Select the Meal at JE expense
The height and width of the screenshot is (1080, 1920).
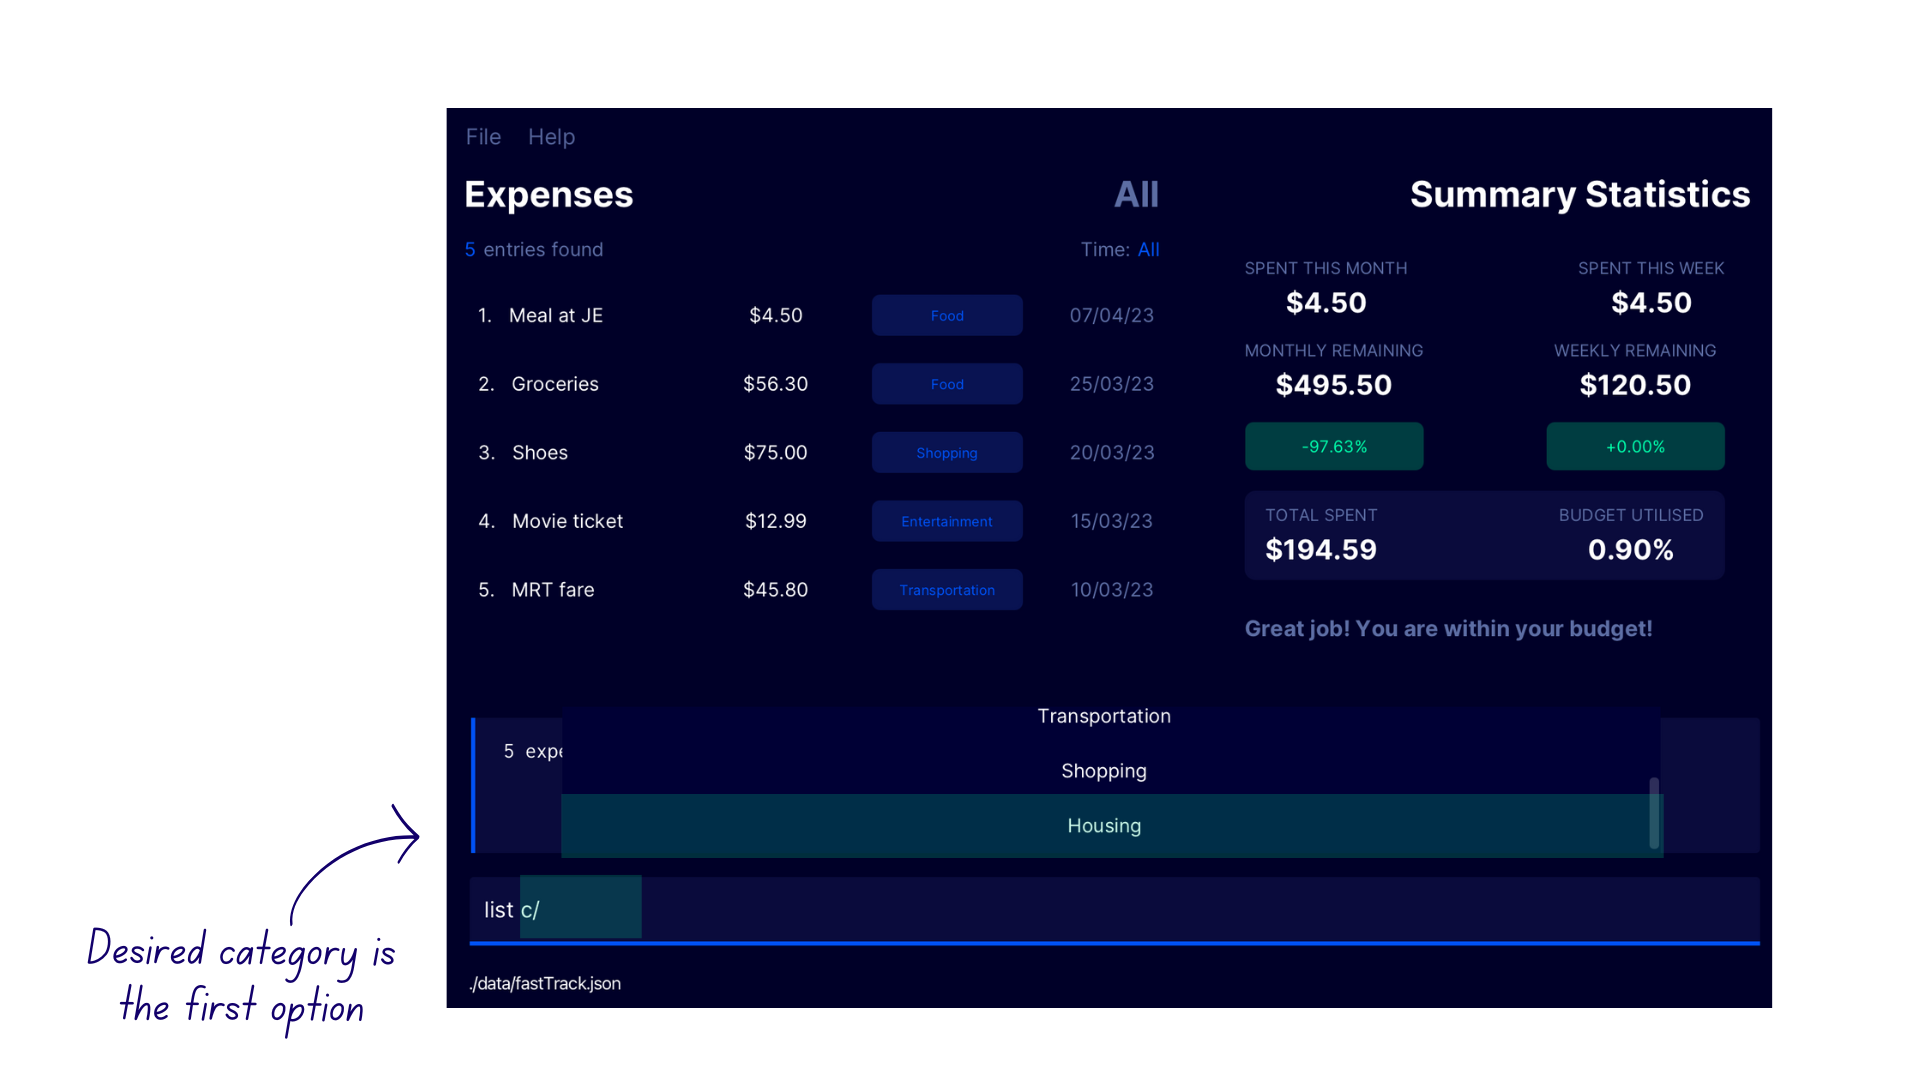click(x=815, y=315)
